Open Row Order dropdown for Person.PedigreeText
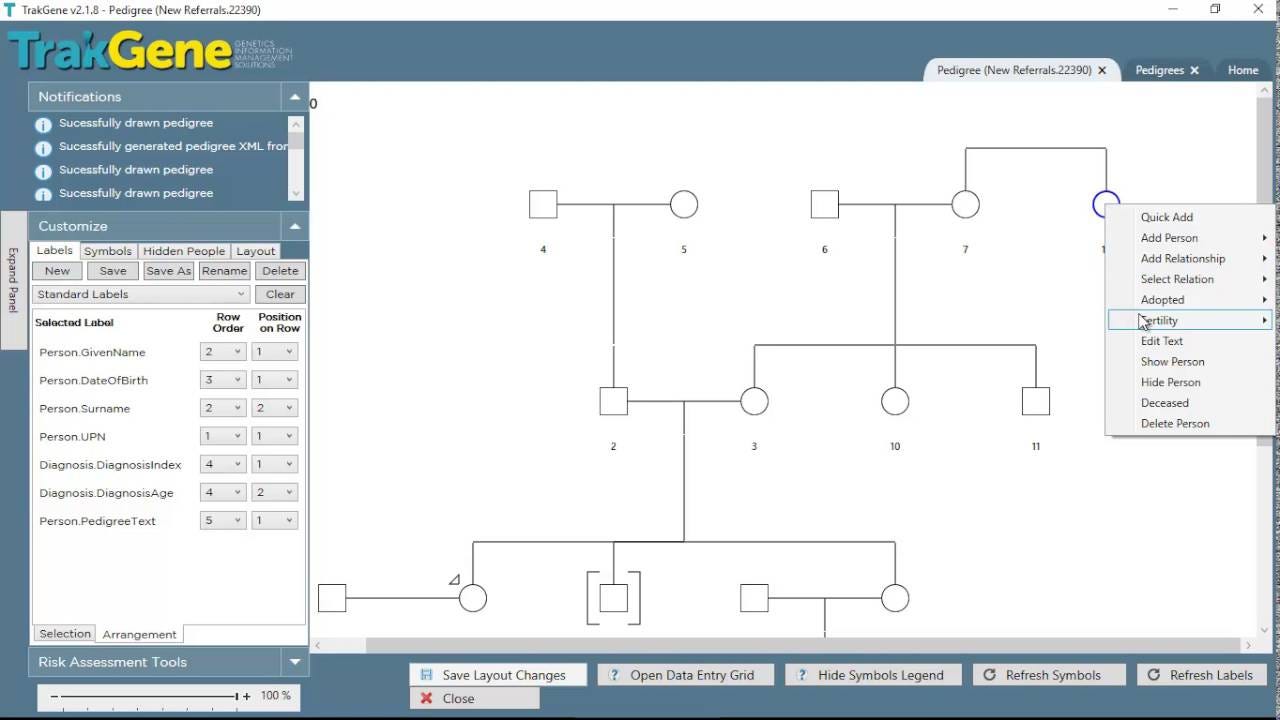The image size is (1280, 720). click(223, 520)
